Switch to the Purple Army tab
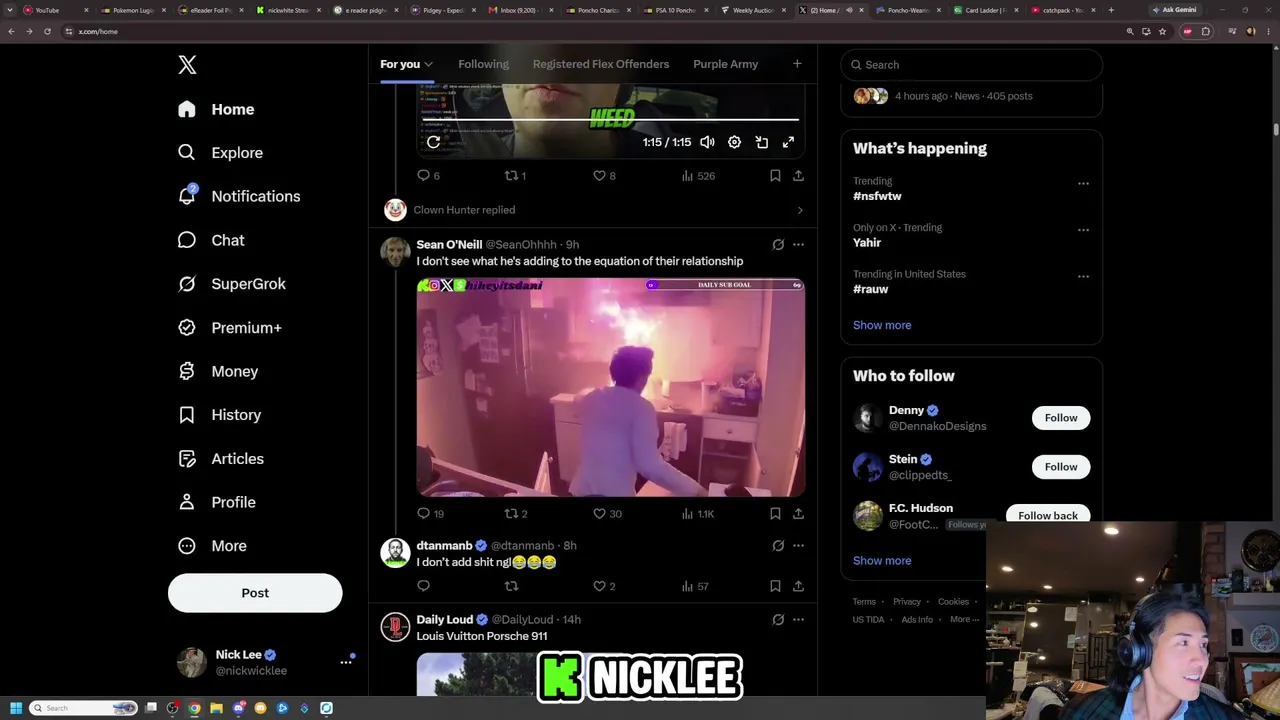The height and width of the screenshot is (720, 1280). point(725,64)
